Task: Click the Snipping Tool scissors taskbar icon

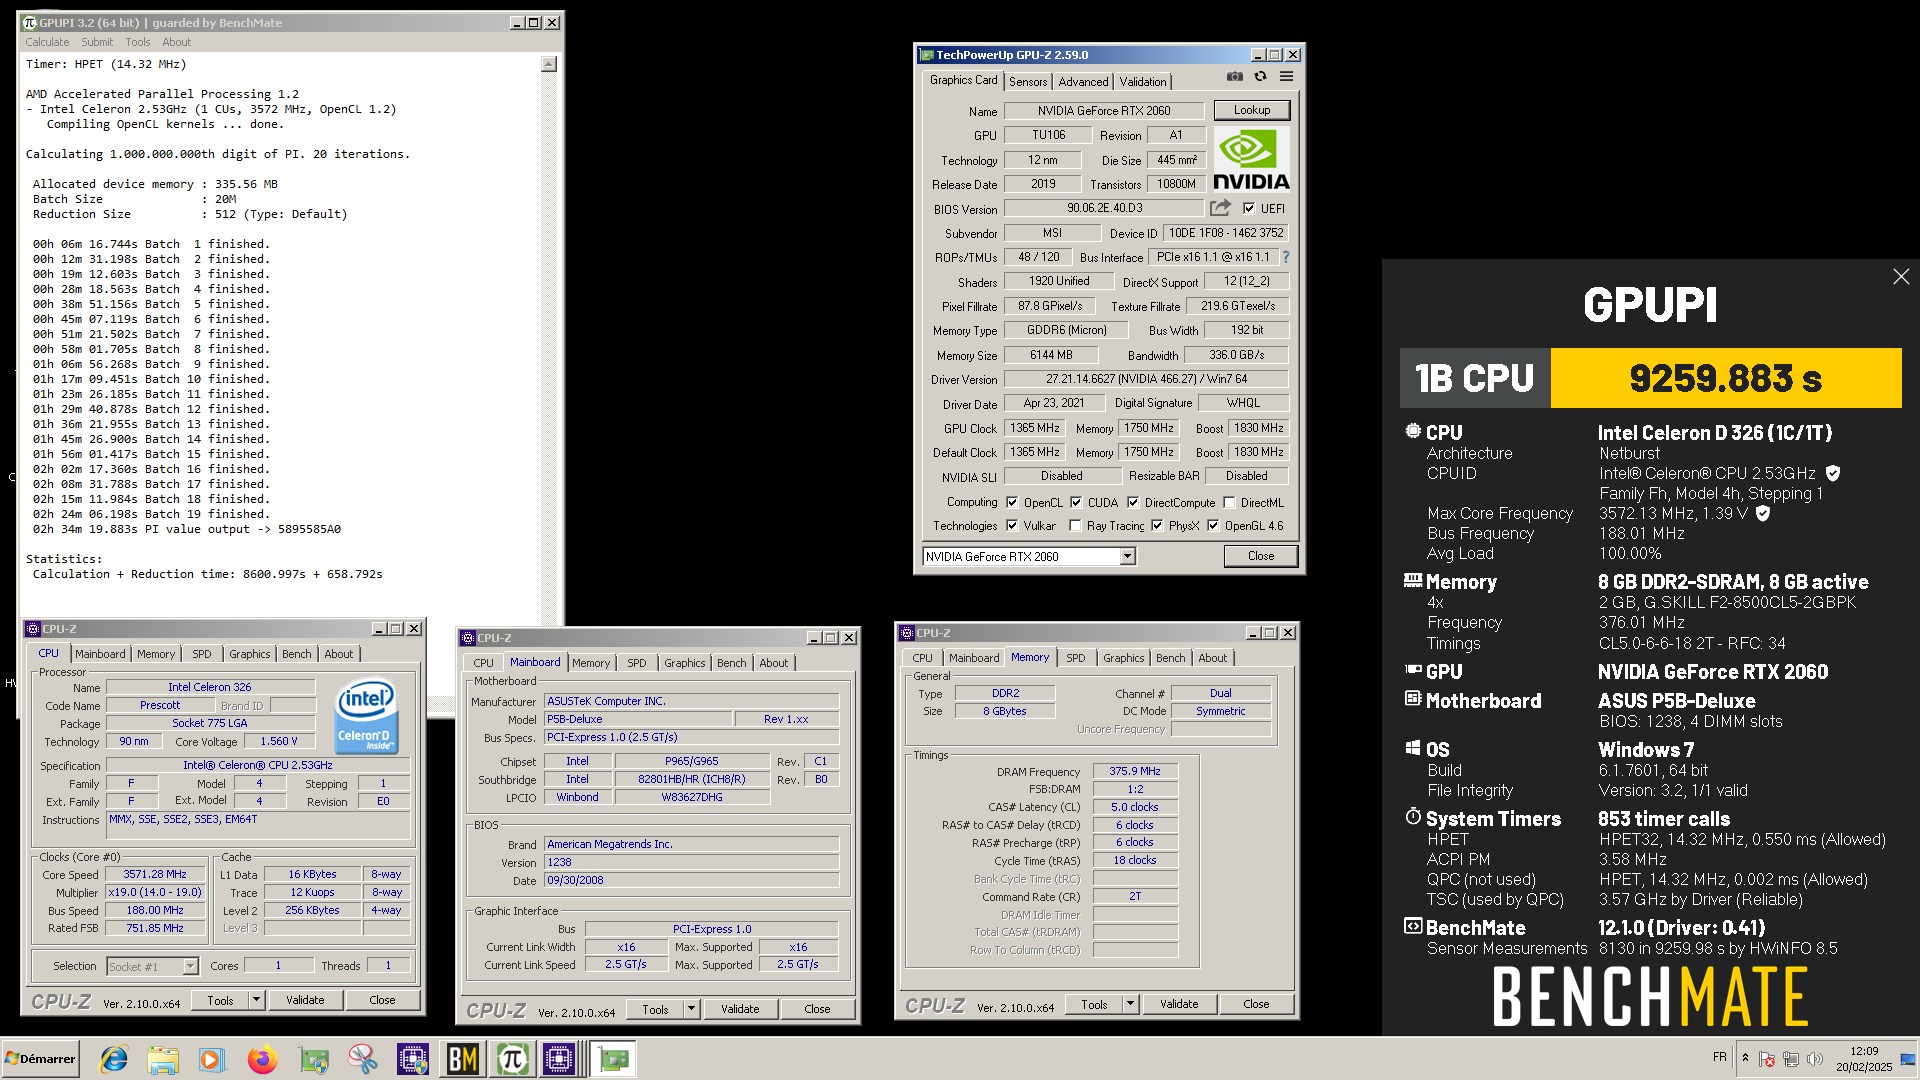Action: (x=362, y=1059)
